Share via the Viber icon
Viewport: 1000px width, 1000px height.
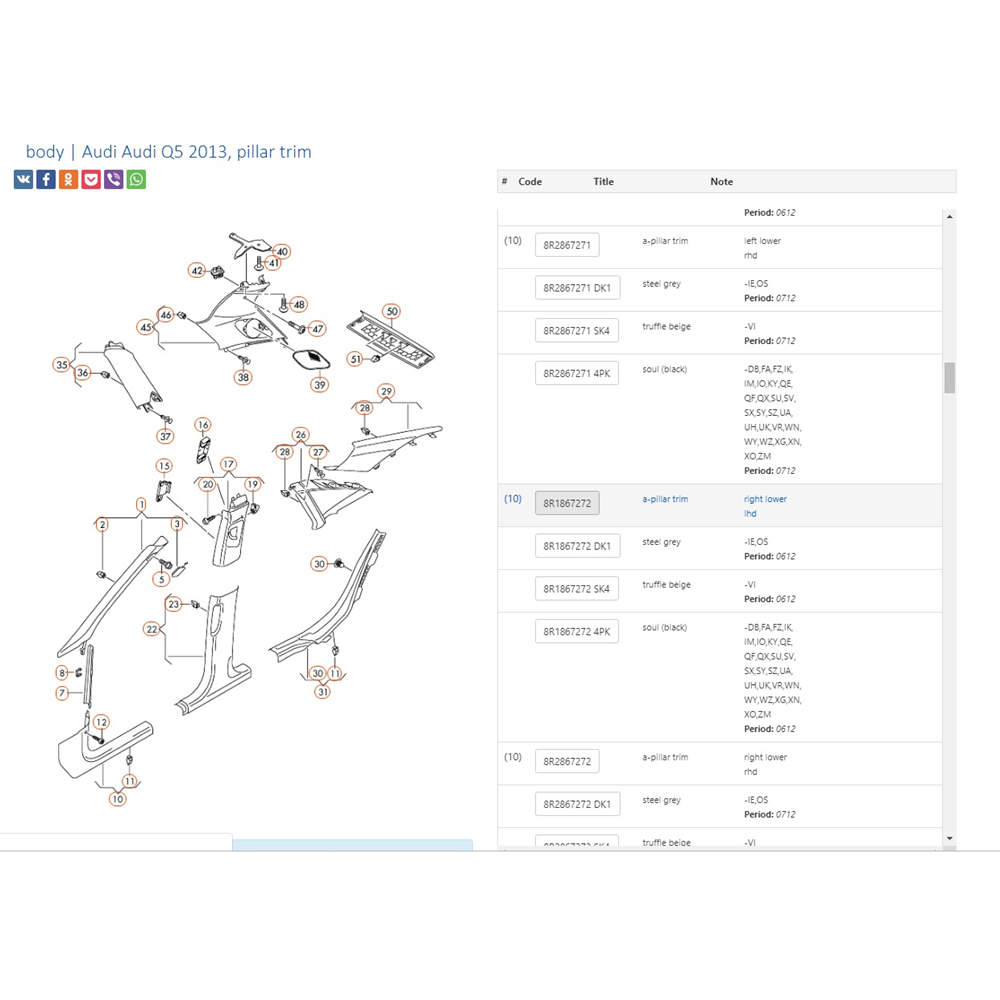pyautogui.click(x=113, y=180)
